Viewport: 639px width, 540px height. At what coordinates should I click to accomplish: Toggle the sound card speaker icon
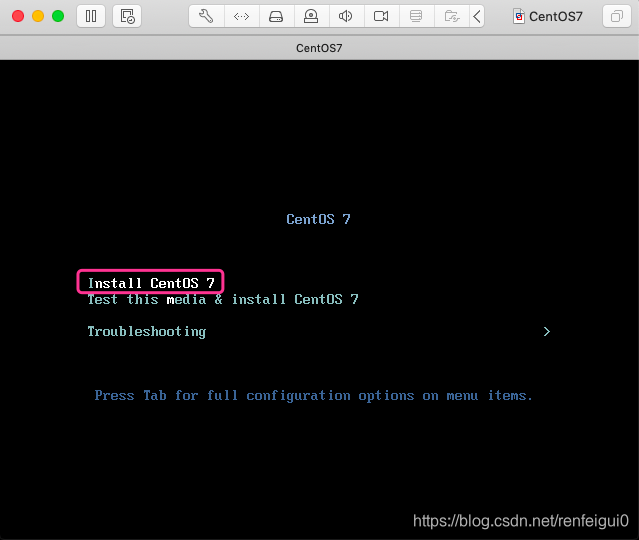point(346,16)
